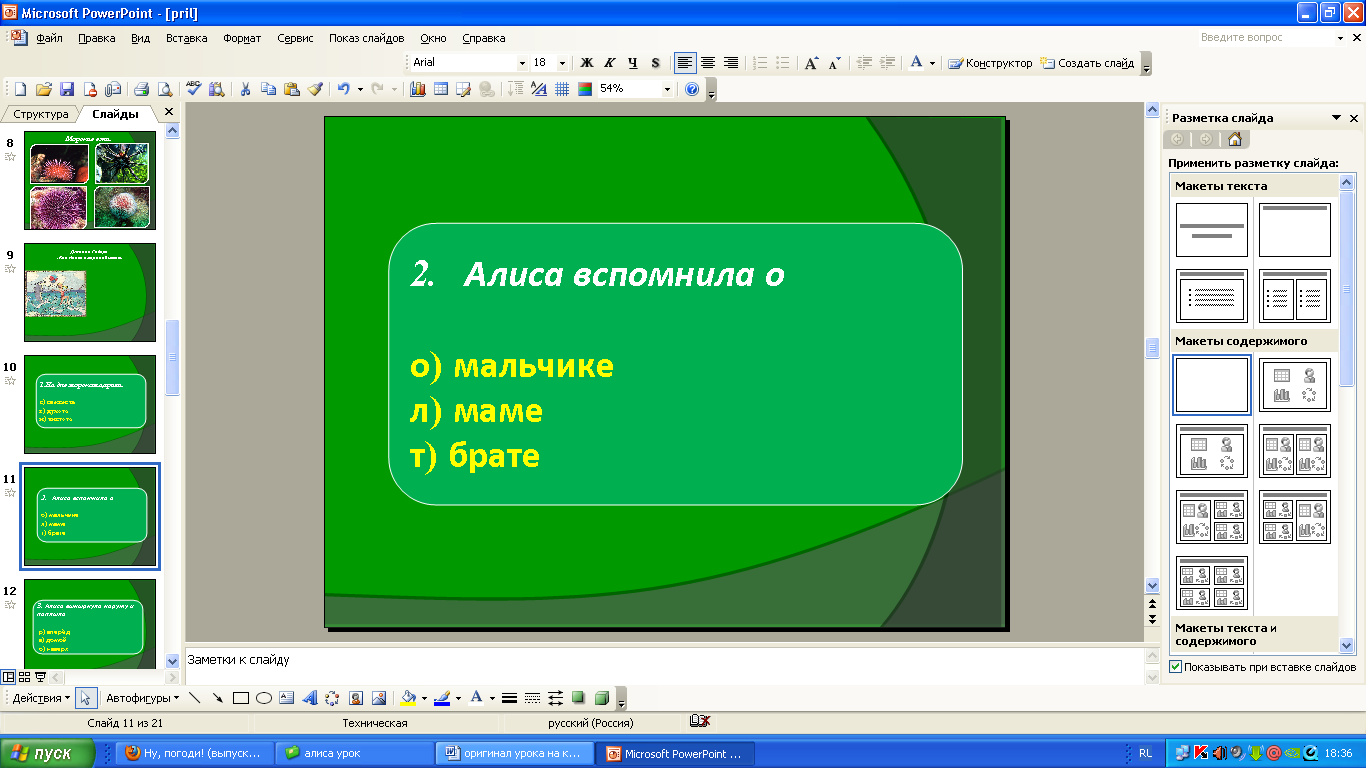The image size is (1366, 768).
Task: Decrease font size with the smaller A
Action: 835,62
